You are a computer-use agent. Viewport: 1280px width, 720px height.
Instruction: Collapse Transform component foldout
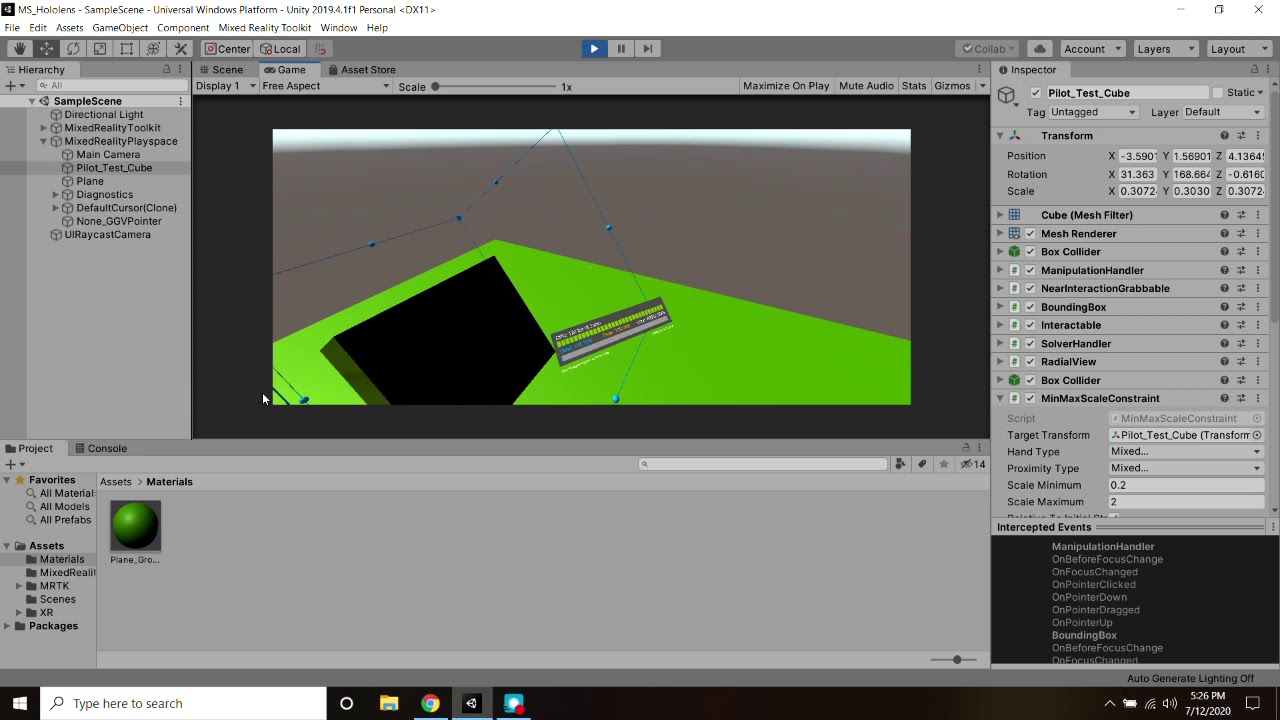pyautogui.click(x=999, y=136)
